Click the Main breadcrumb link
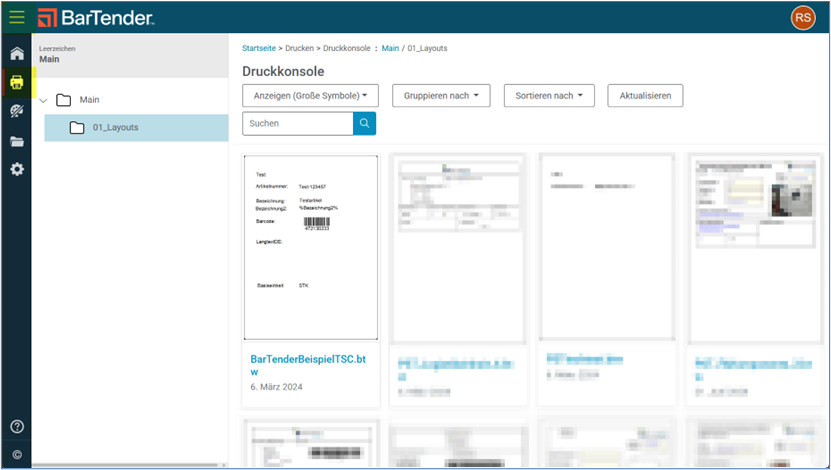Image resolution: width=831 pixels, height=470 pixels. coord(390,48)
